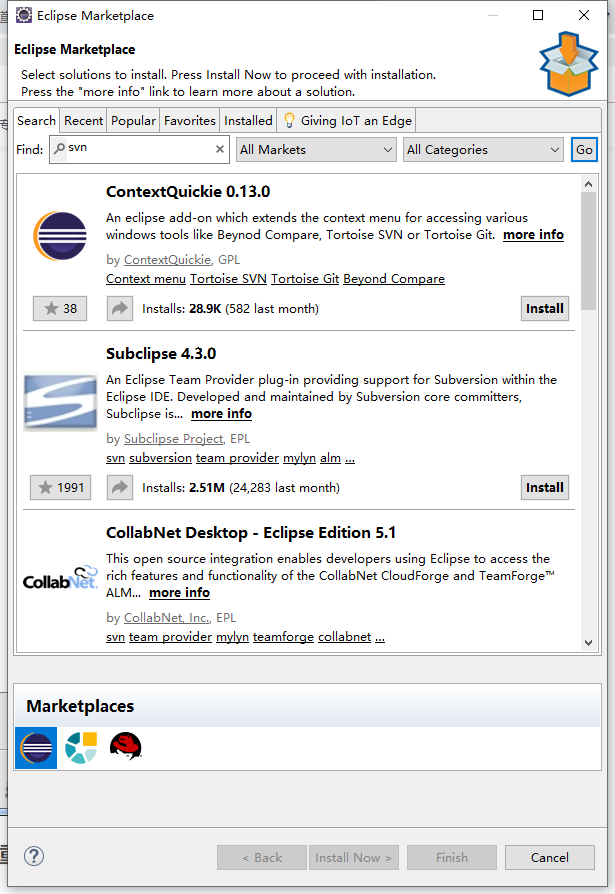Click the Find search input field
Viewport: 615px width, 894px height.
[x=139, y=149]
